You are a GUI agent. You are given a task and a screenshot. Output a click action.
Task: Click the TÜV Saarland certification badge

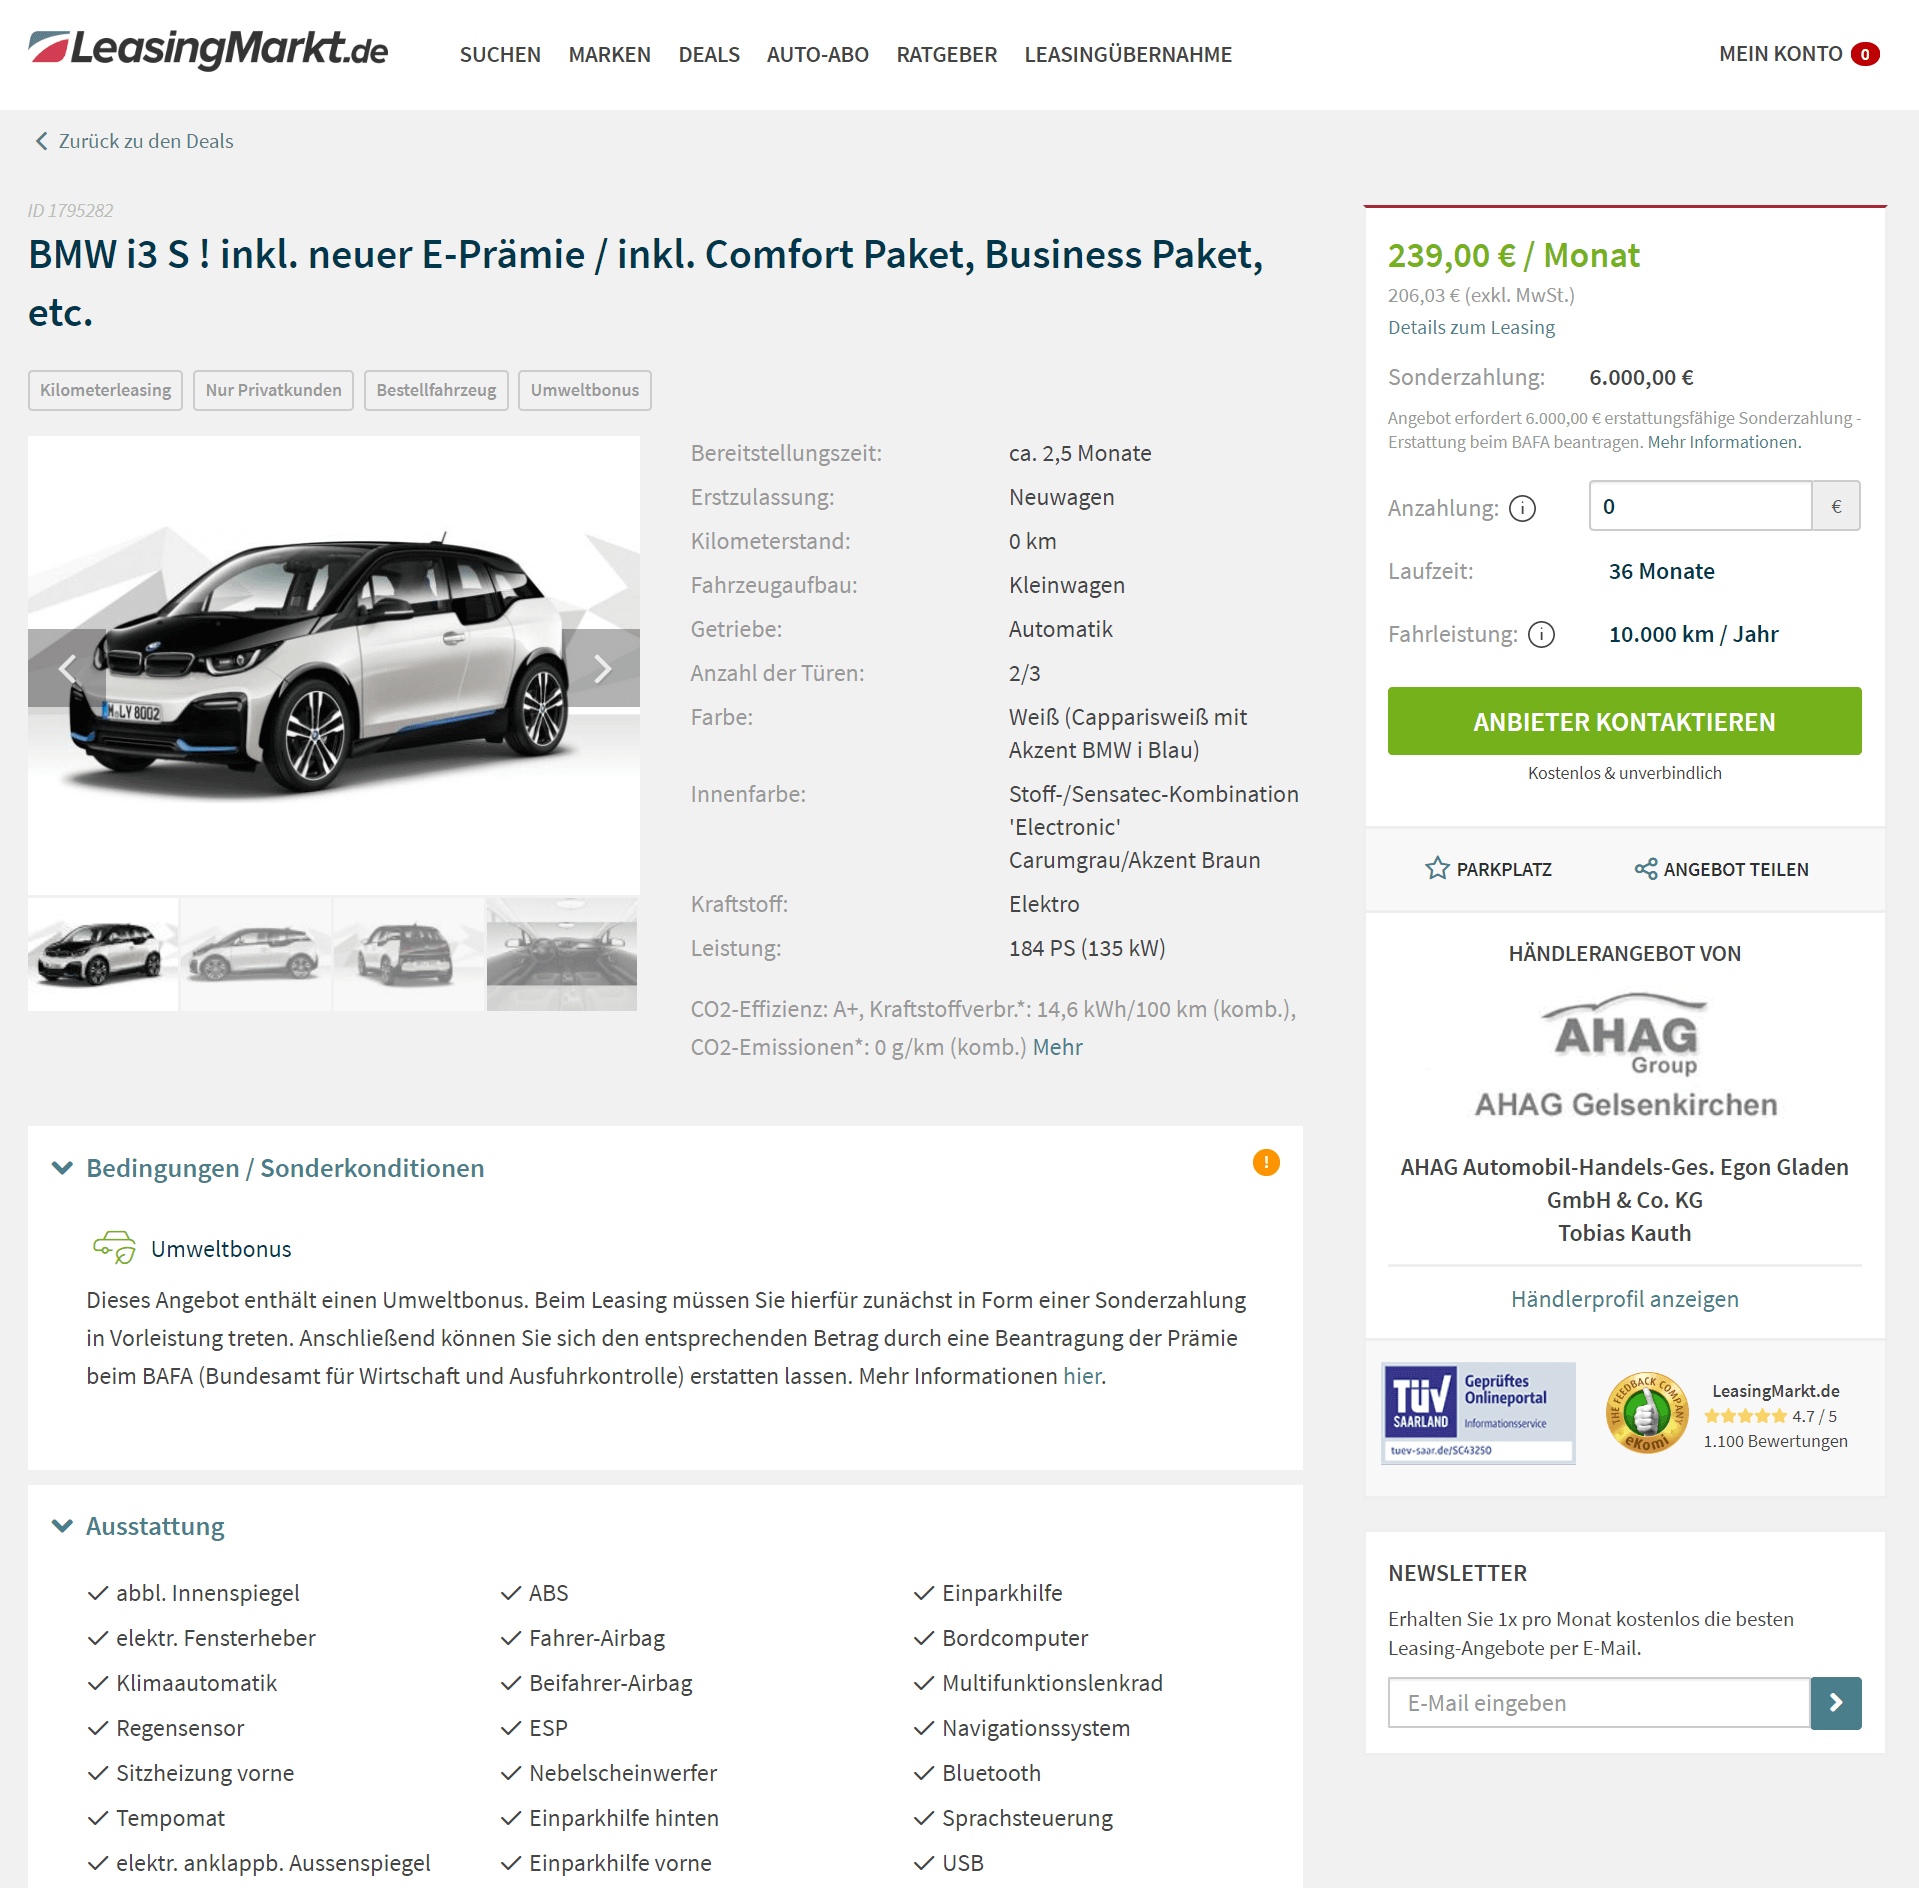tap(1478, 1413)
